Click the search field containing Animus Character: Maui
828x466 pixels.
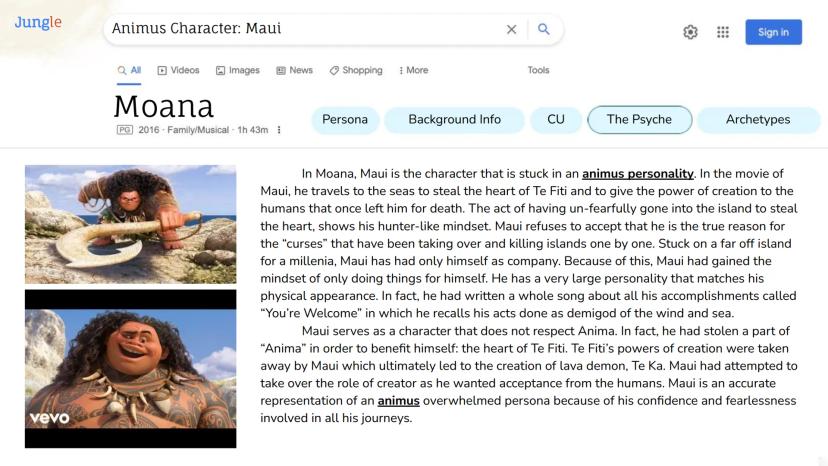tap(300, 30)
